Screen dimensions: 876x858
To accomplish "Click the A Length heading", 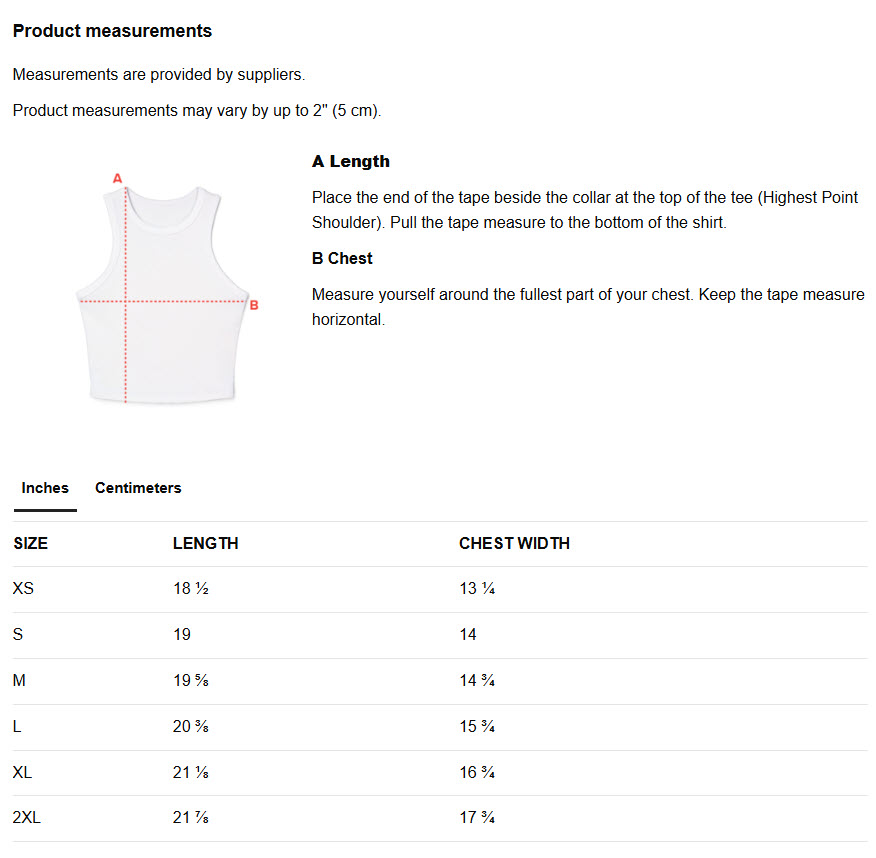I will point(351,161).
